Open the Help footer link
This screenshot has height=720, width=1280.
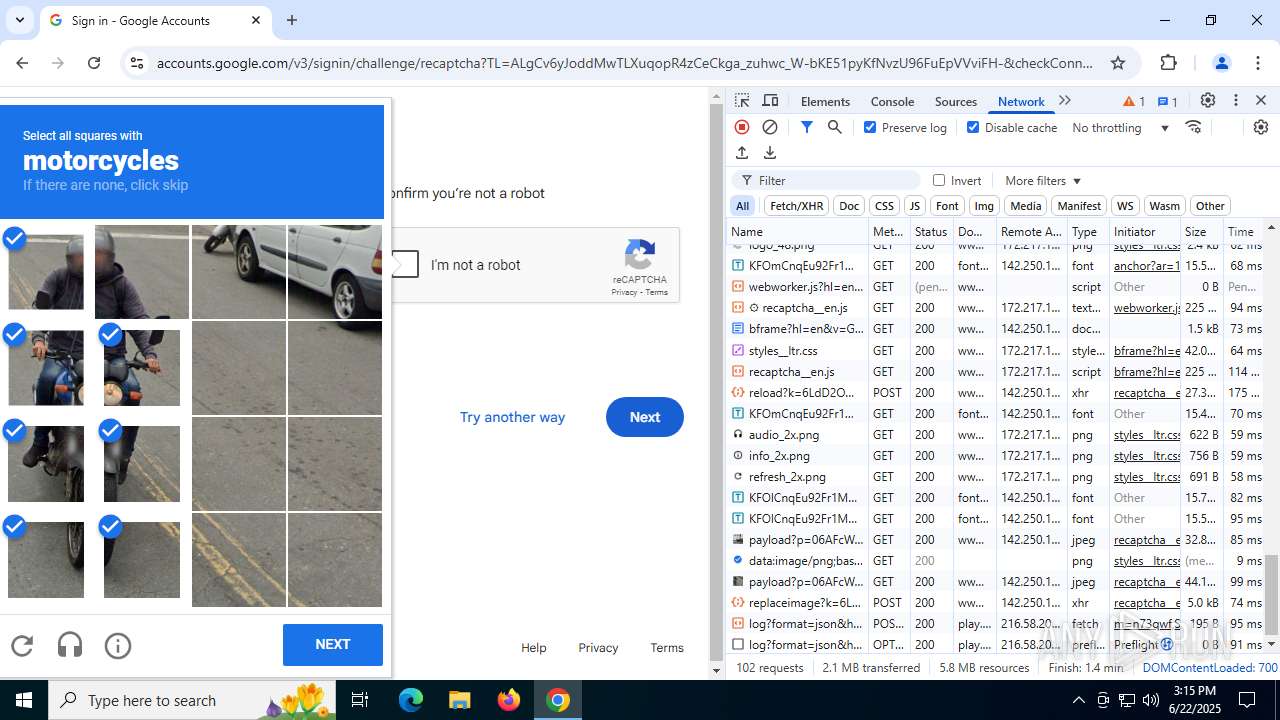(x=534, y=648)
